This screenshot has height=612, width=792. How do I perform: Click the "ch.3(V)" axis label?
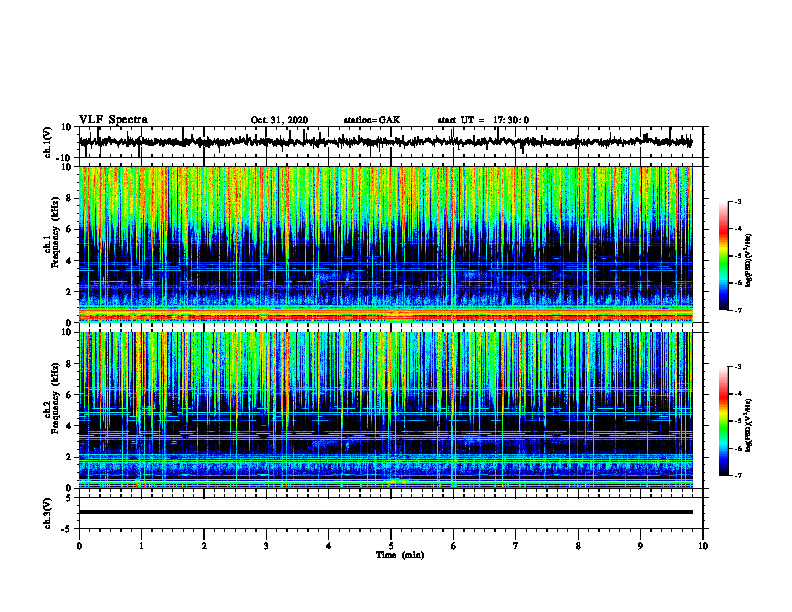pyautogui.click(x=48, y=513)
